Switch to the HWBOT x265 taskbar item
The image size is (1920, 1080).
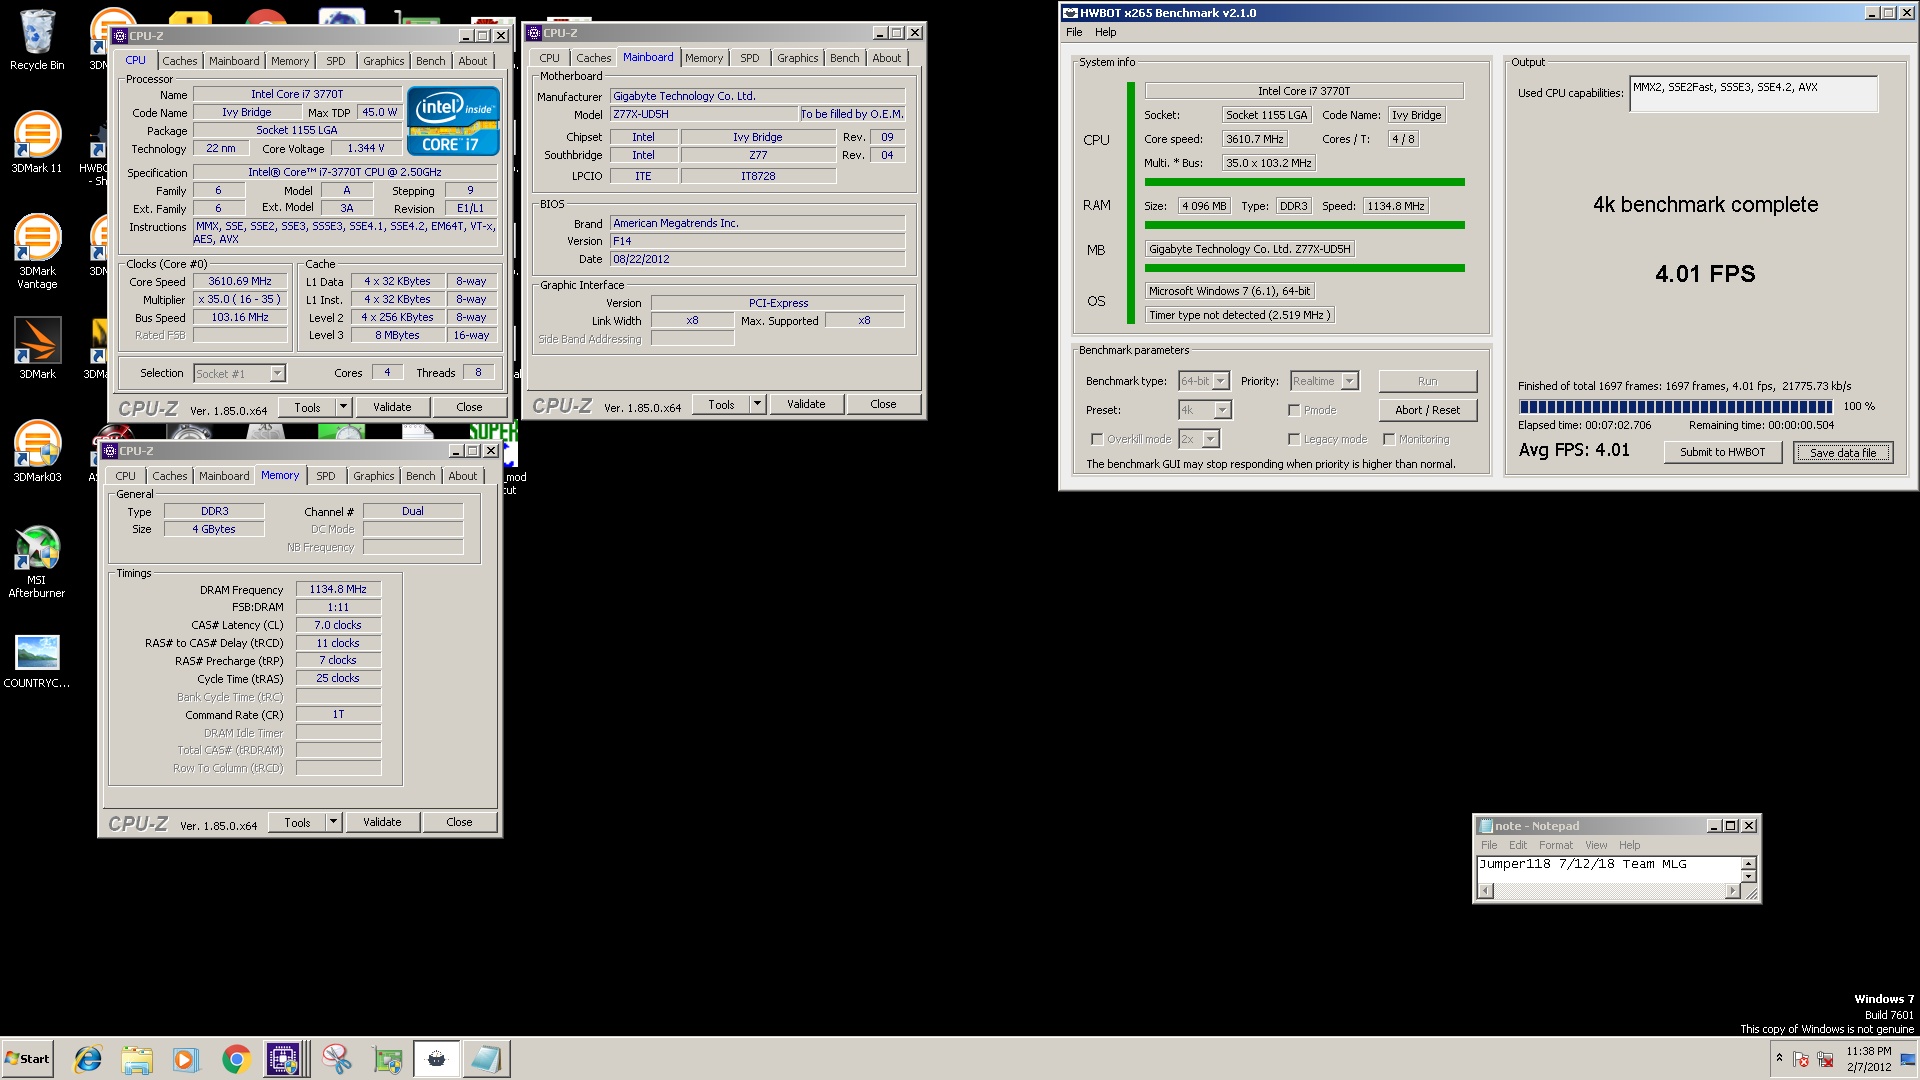coord(437,1059)
